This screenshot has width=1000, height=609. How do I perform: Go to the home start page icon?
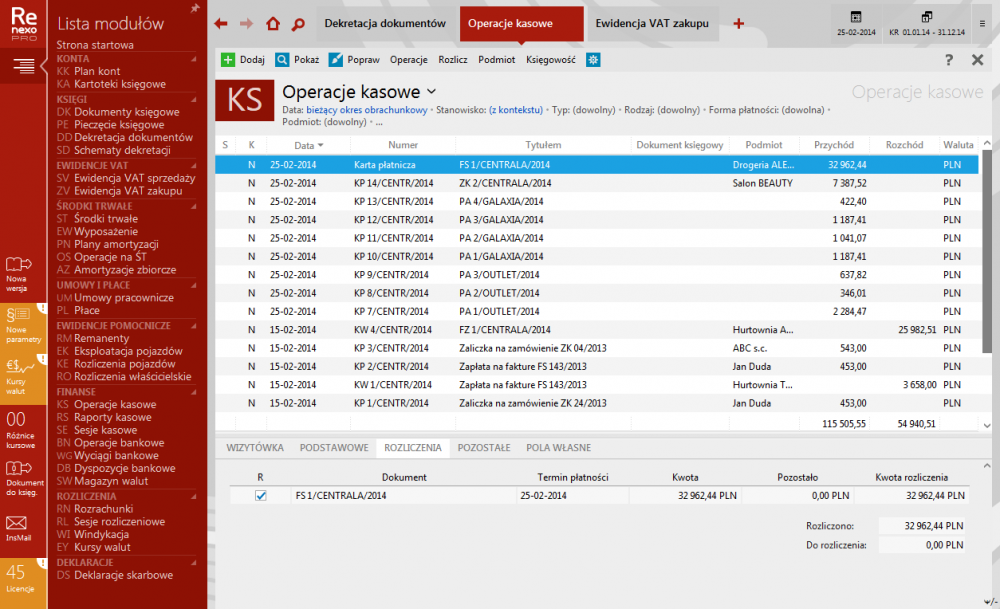(x=273, y=24)
